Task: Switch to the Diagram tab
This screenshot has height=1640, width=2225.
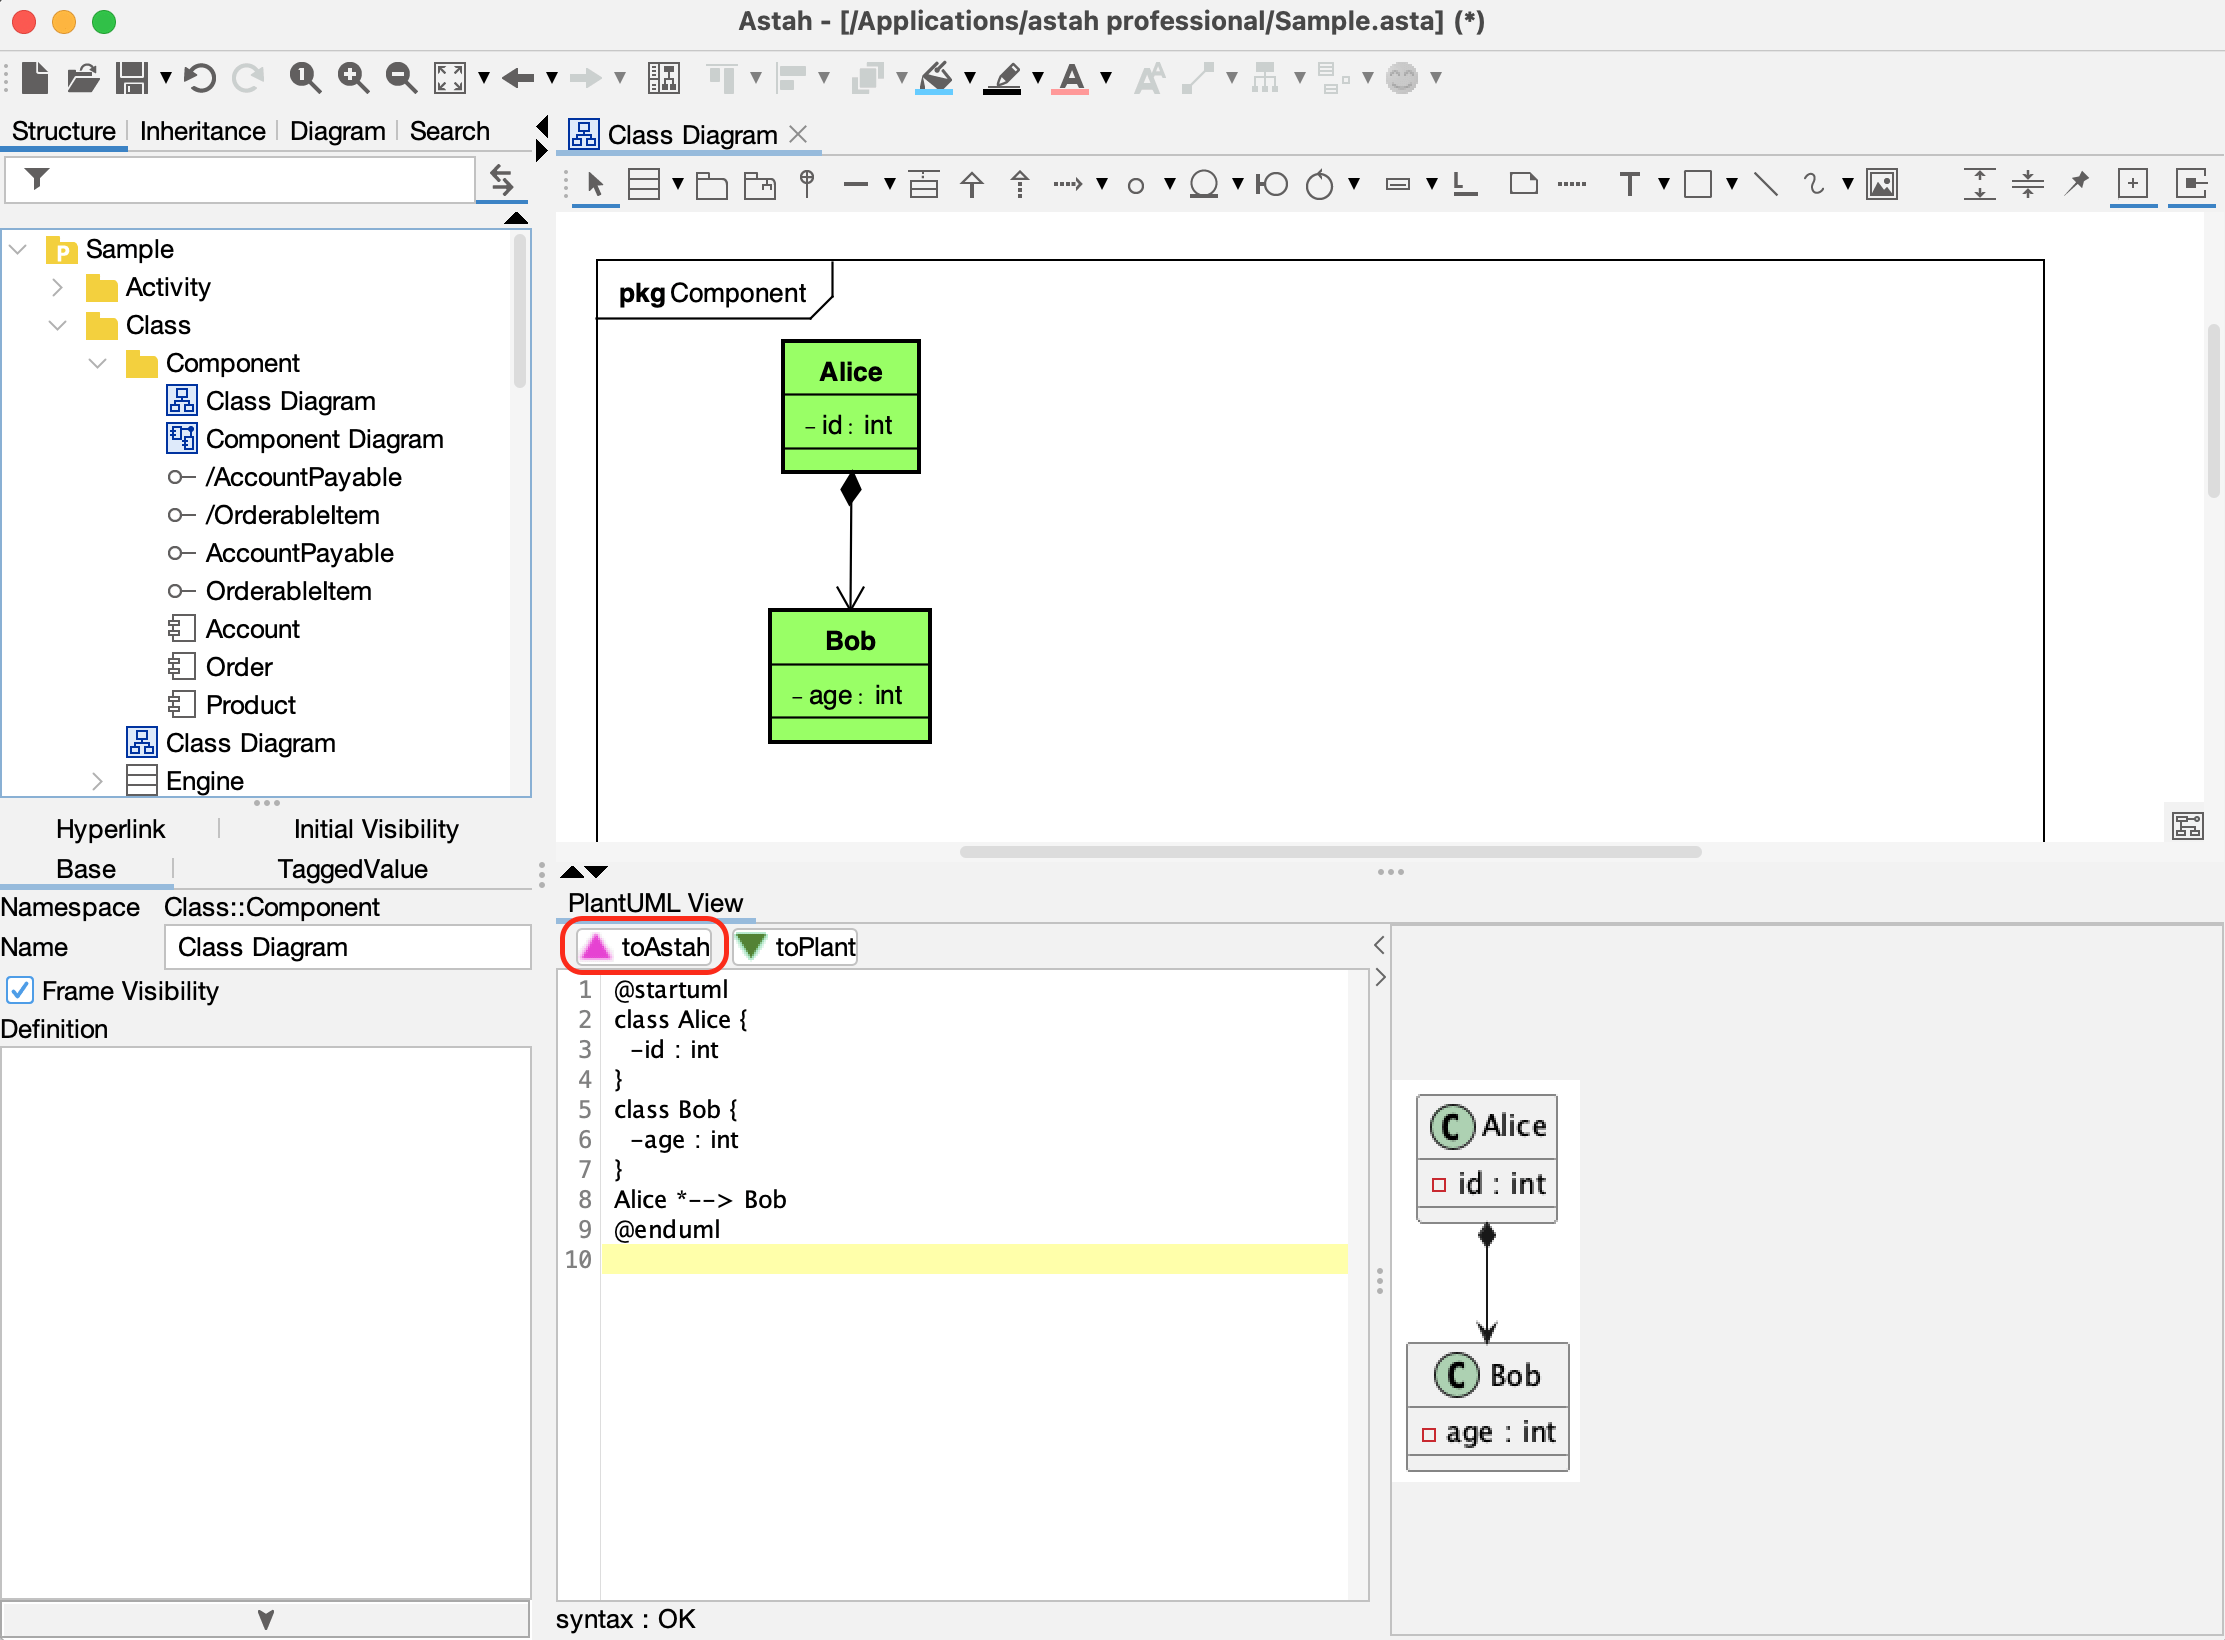Action: click(x=337, y=131)
